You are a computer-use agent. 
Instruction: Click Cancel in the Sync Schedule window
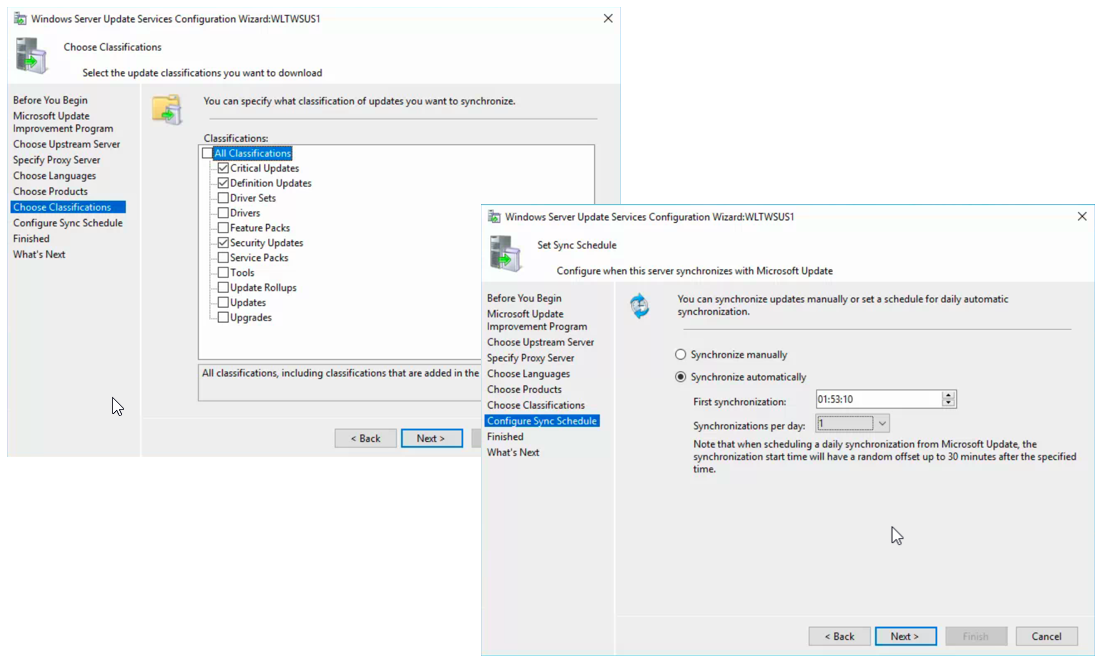(x=1046, y=636)
